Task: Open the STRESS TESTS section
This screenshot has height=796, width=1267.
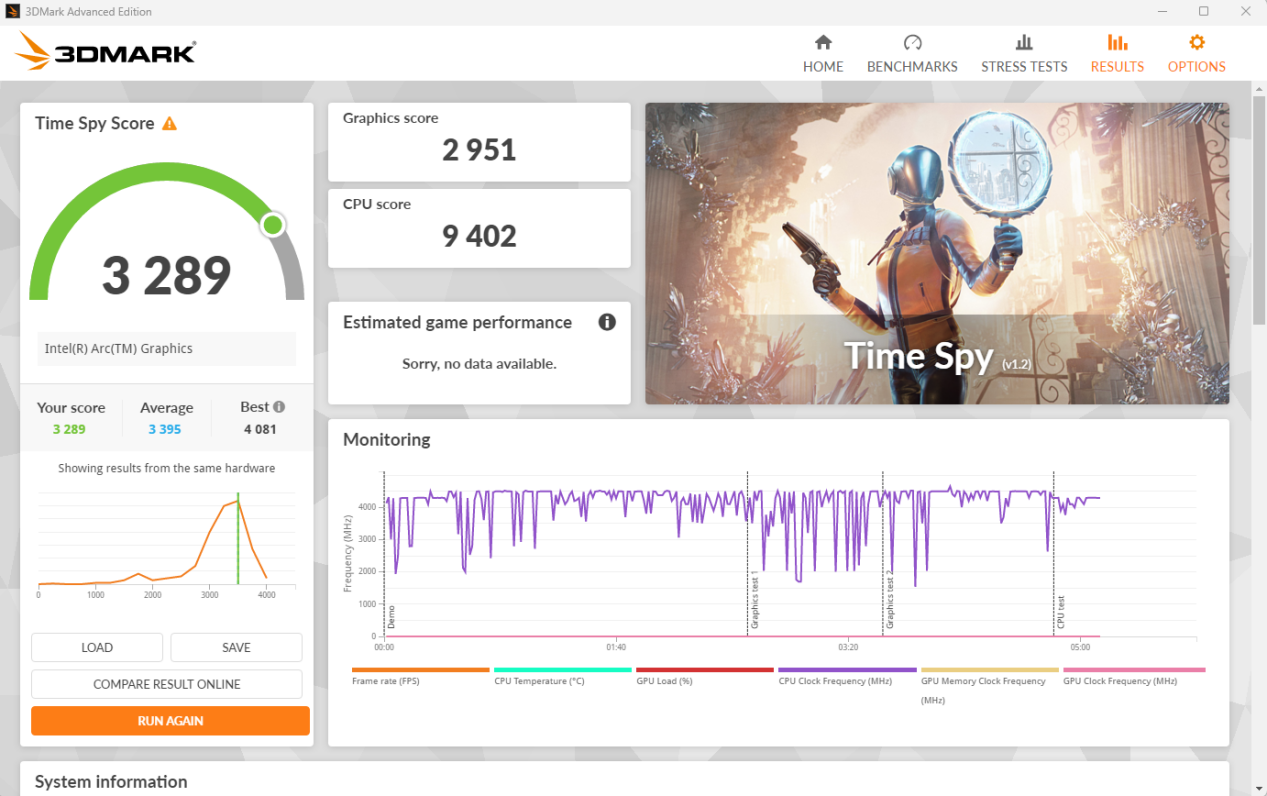Action: pos(1024,54)
